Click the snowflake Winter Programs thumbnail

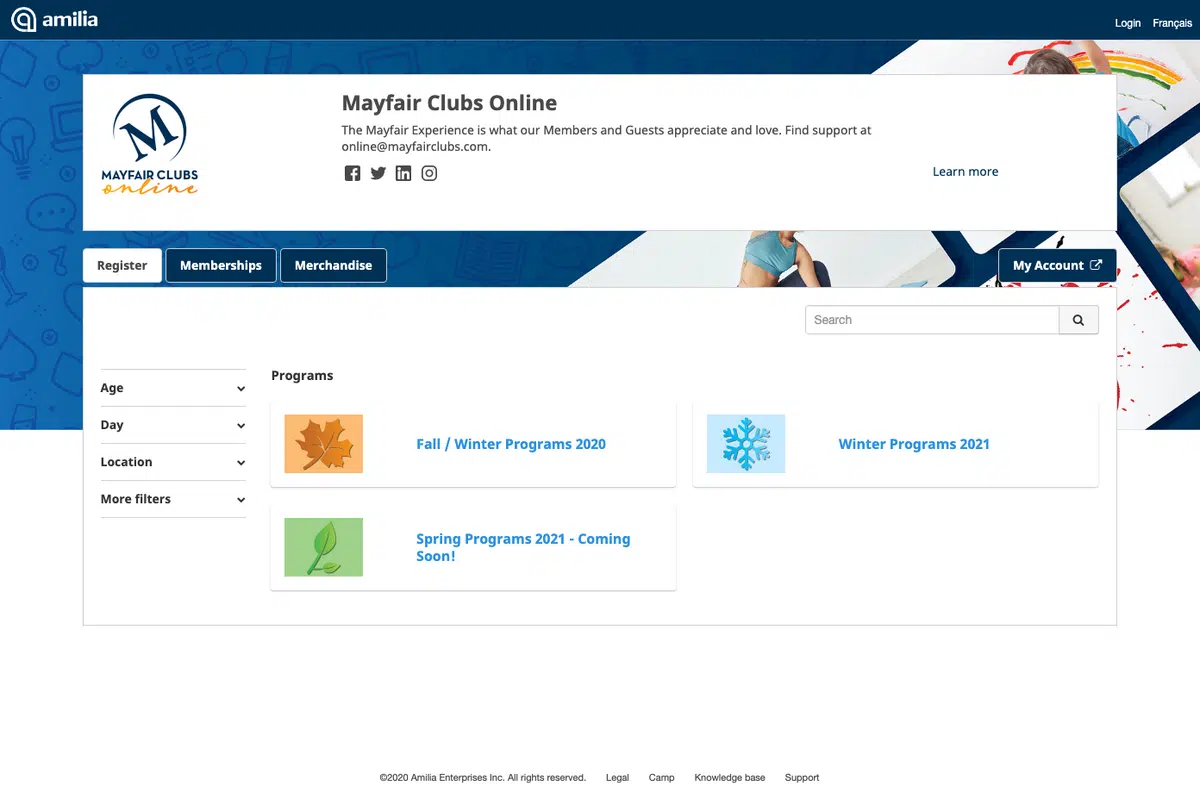[745, 444]
